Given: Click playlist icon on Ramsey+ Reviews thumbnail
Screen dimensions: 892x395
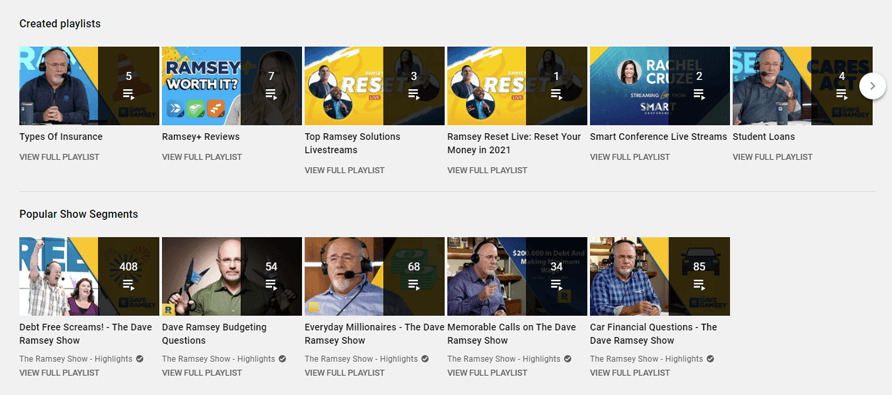Looking at the screenshot, I should click(x=271, y=93).
